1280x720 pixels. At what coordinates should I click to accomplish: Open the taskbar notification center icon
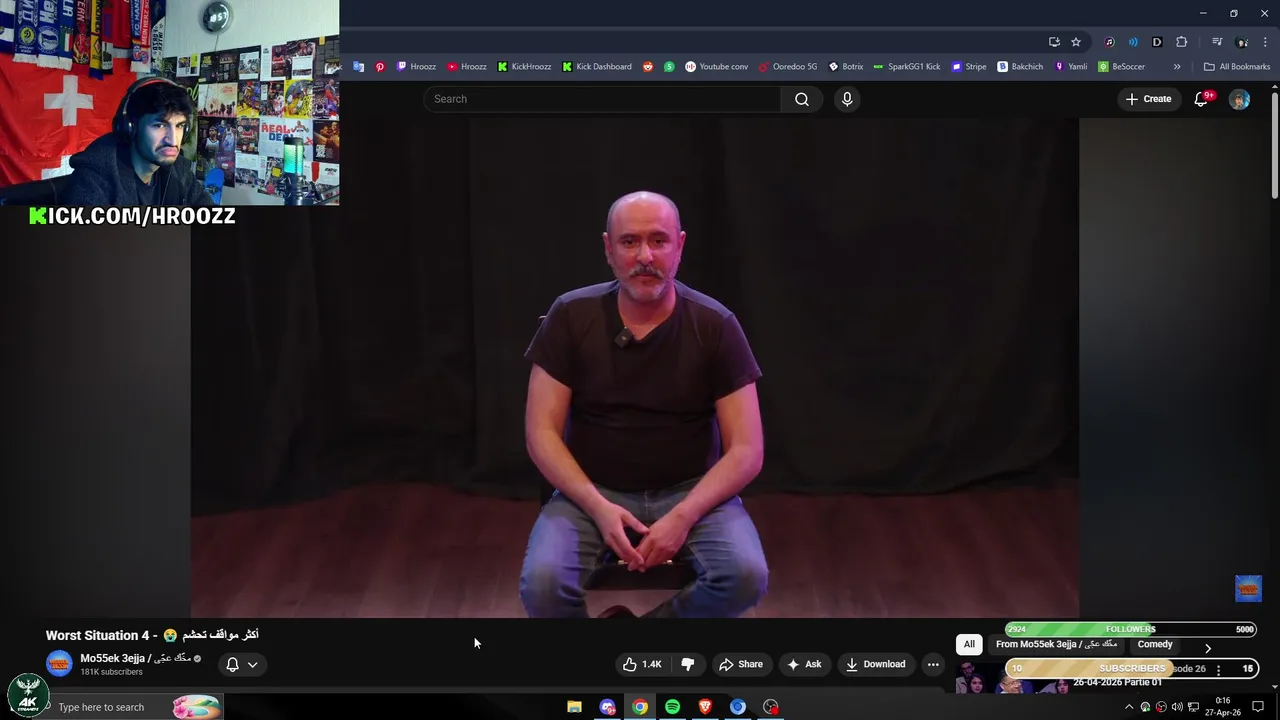pyautogui.click(x=1258, y=707)
